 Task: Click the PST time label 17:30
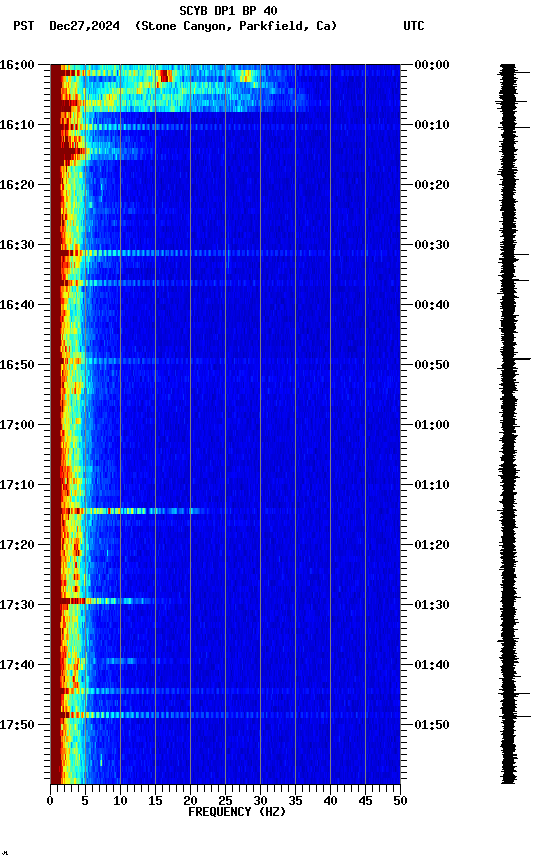tap(17, 605)
